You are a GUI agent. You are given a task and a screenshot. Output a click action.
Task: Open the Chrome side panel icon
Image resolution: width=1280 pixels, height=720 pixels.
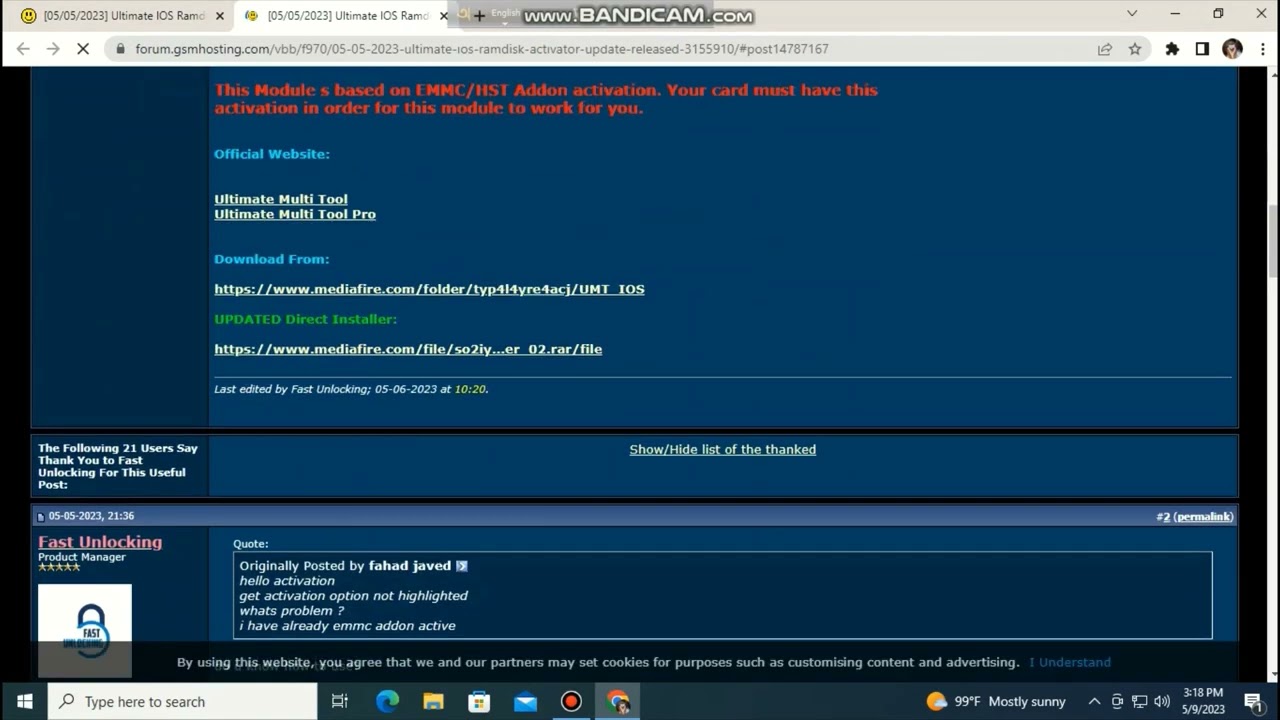[1202, 49]
